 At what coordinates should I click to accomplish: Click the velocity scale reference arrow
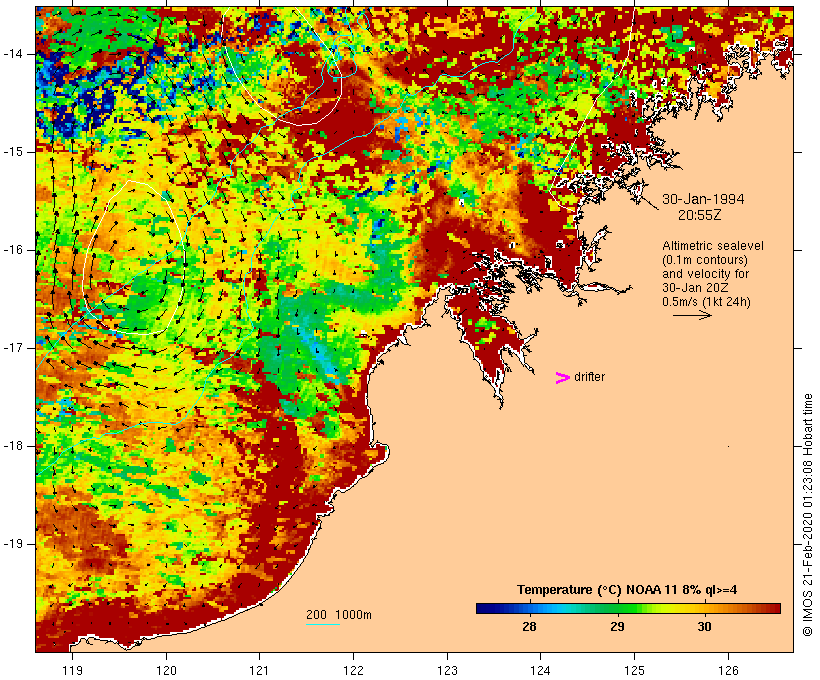point(692,315)
